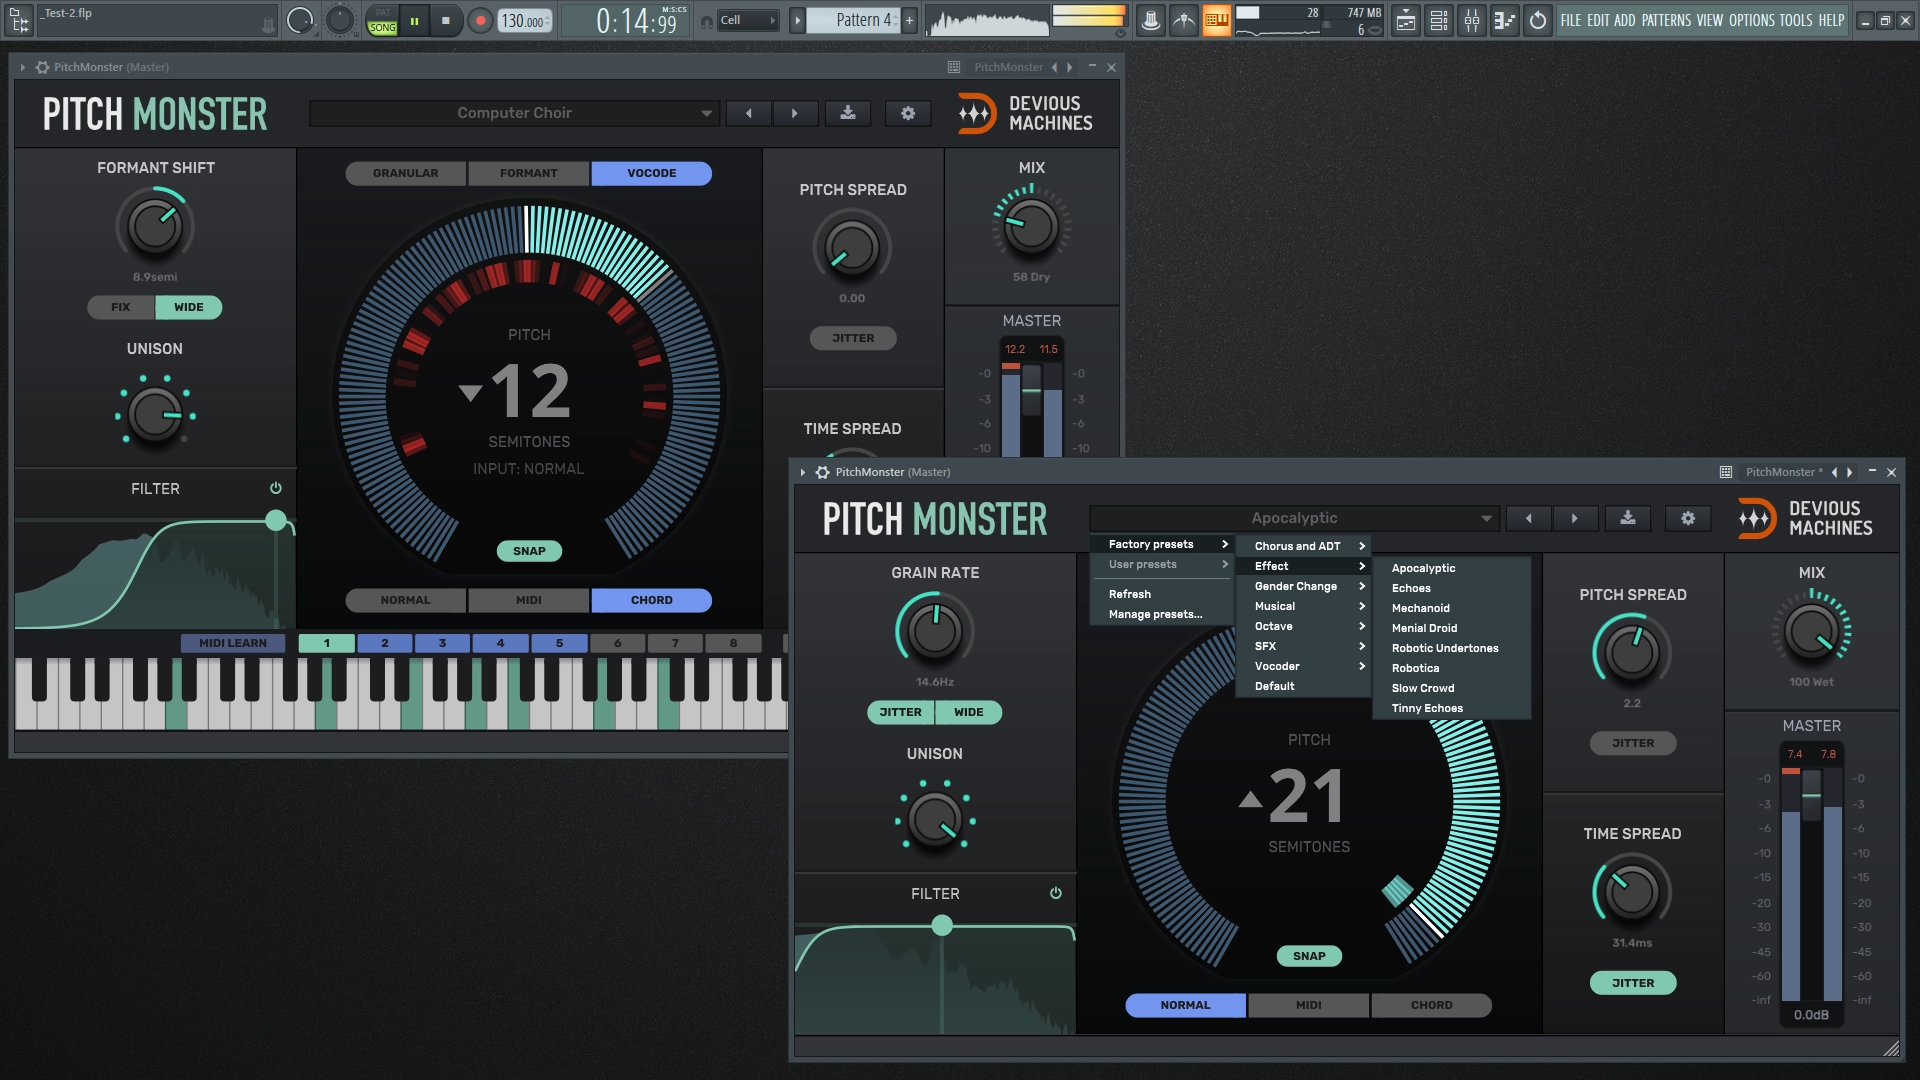The width and height of the screenshot is (1920, 1080).
Task: Open settings gear in Computer Choir window
Action: pyautogui.click(x=908, y=113)
